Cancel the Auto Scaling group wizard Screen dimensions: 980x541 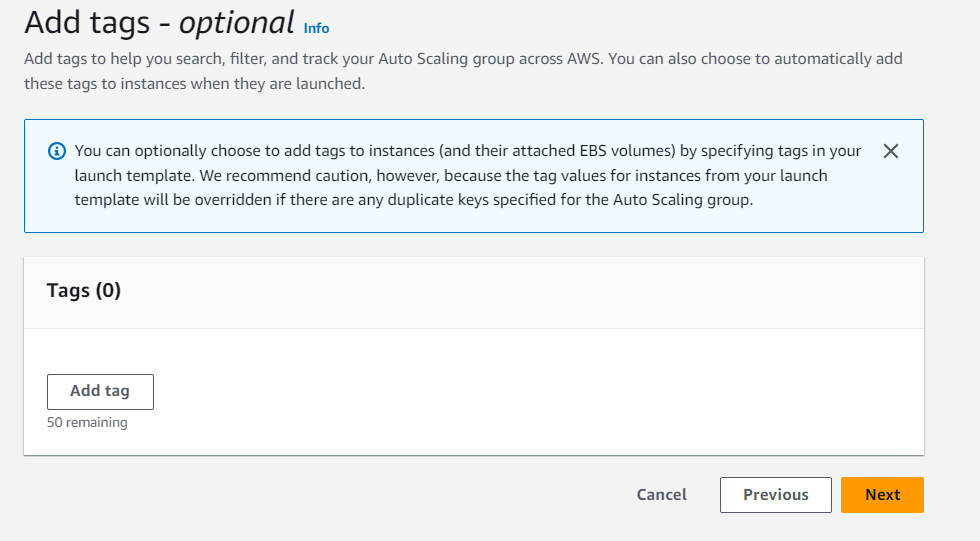(x=661, y=495)
